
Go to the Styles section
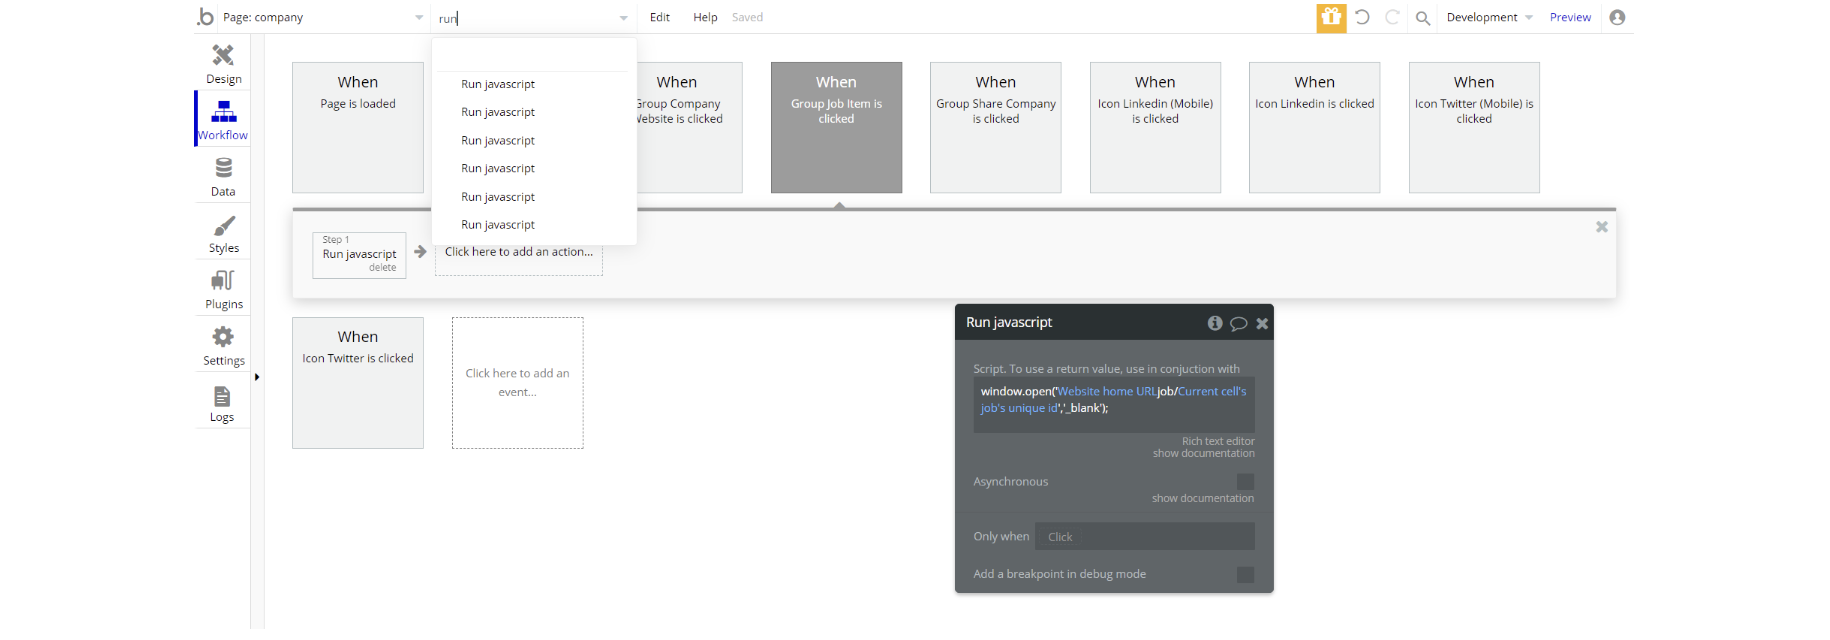coord(223,234)
